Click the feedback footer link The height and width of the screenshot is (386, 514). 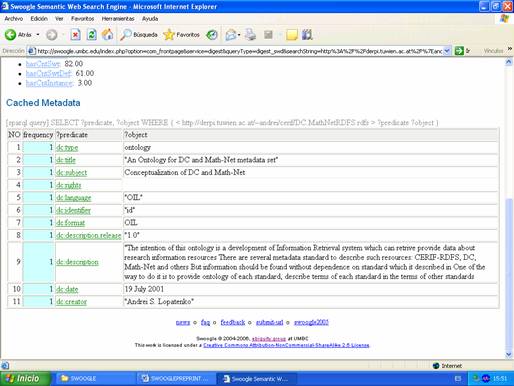tap(233, 322)
